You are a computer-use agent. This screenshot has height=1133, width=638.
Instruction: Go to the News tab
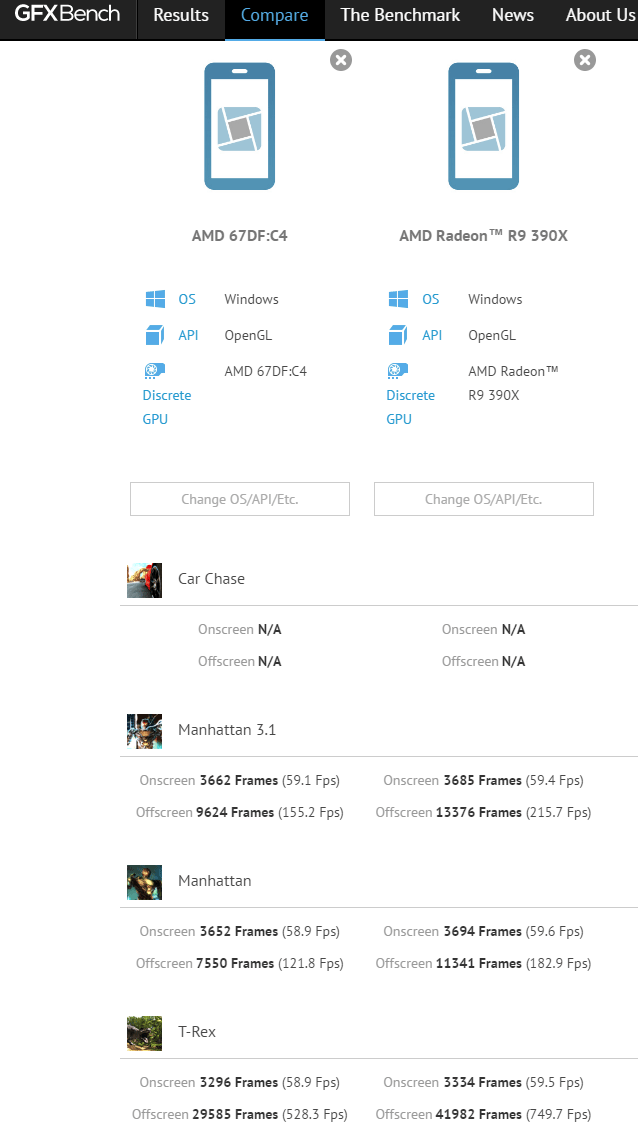(513, 15)
